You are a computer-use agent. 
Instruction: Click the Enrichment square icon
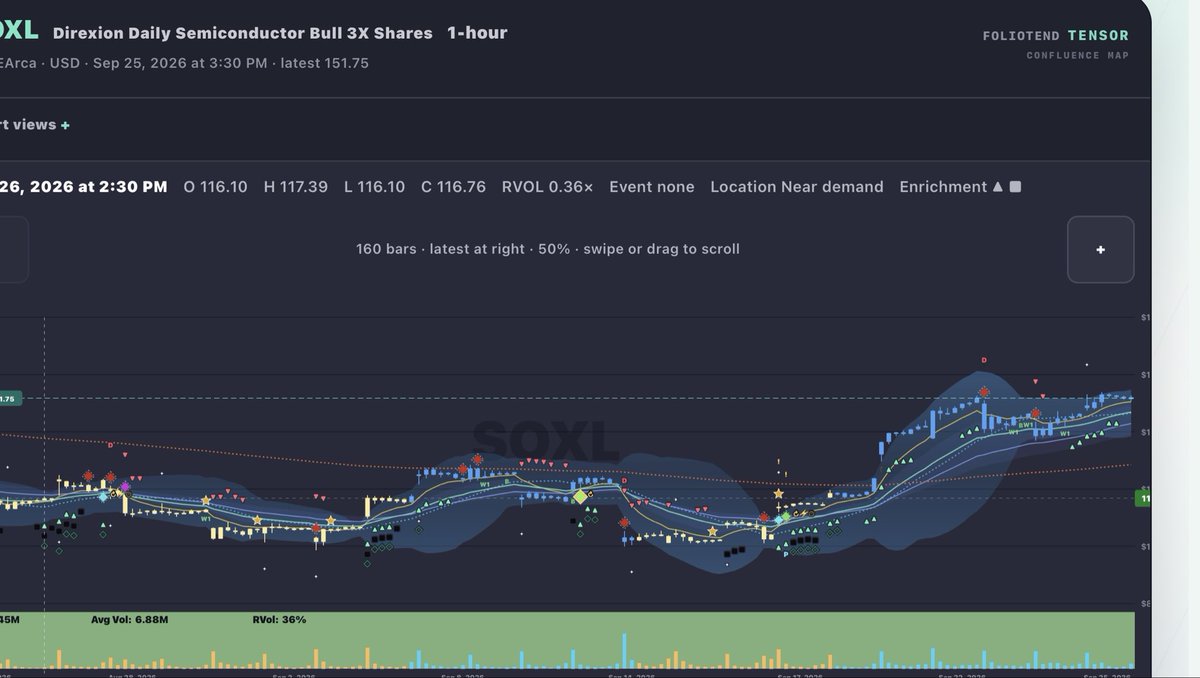pyautogui.click(x=1015, y=187)
